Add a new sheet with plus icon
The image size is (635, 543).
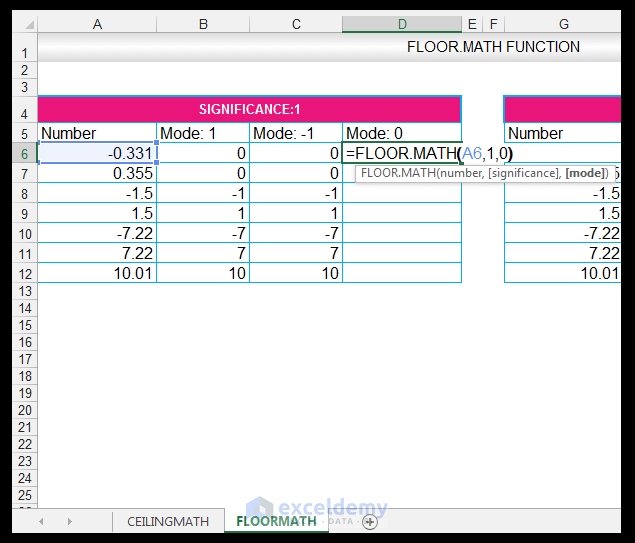[x=370, y=522]
